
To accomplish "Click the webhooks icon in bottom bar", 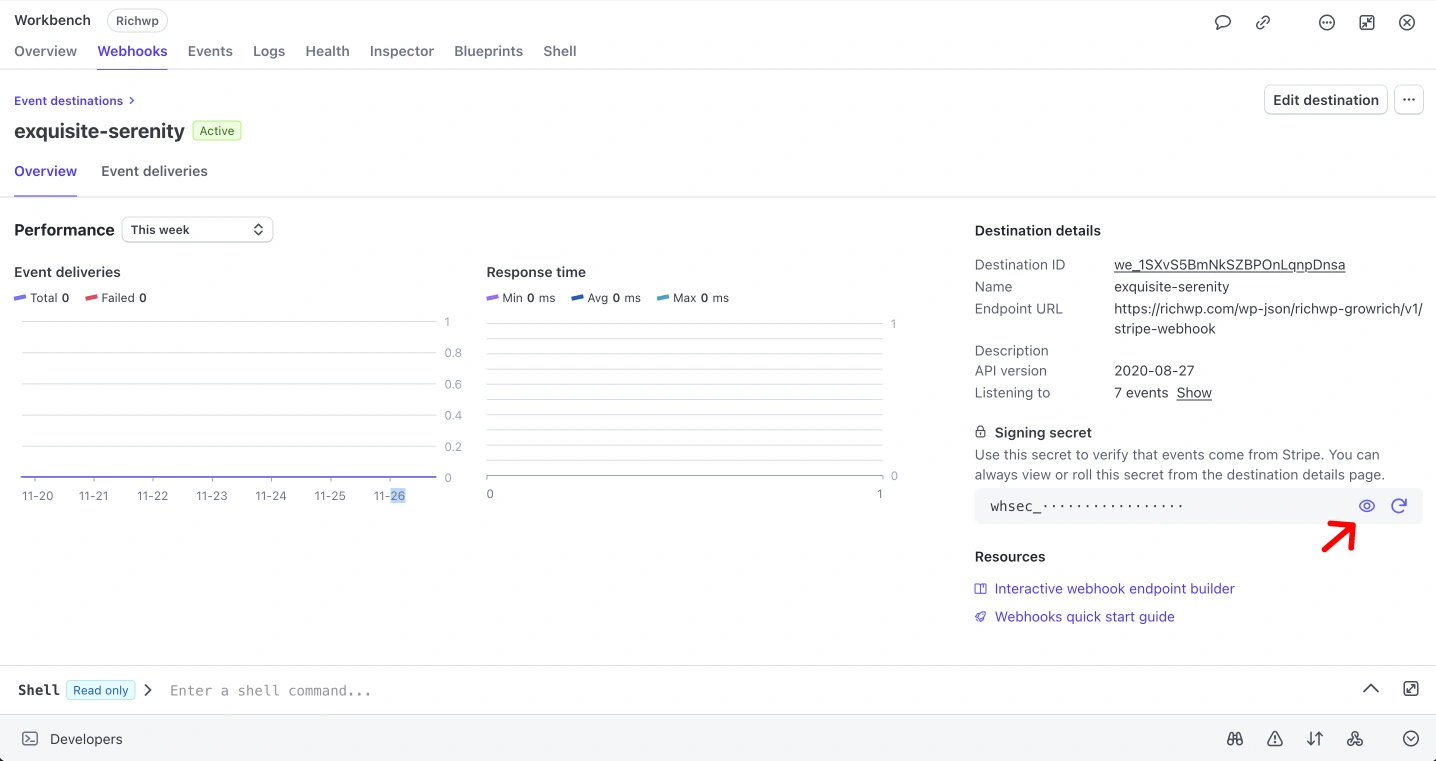I will pyautogui.click(x=1355, y=739).
